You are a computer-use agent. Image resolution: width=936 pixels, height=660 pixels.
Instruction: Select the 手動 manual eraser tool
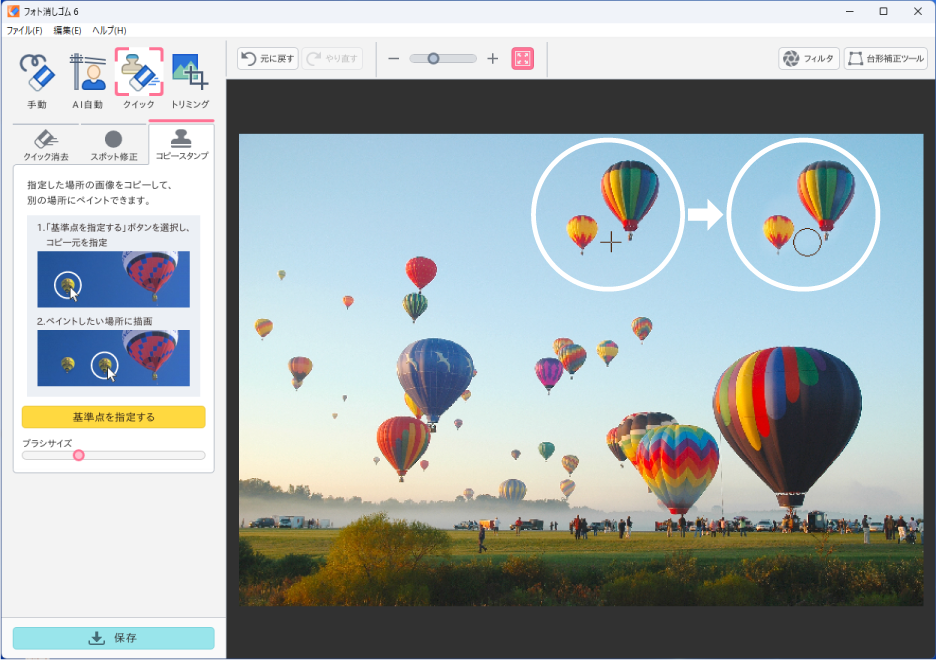pos(37,80)
